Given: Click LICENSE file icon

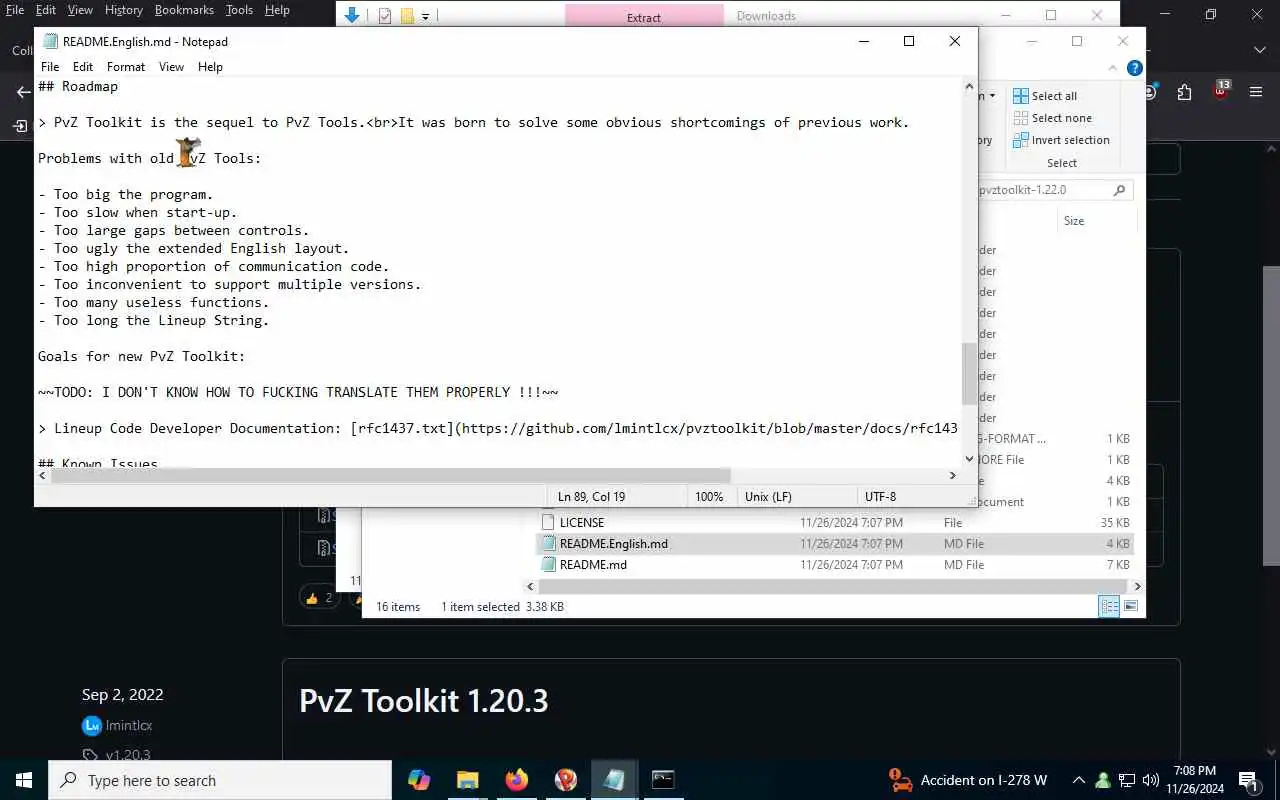Looking at the screenshot, I should [548, 523].
